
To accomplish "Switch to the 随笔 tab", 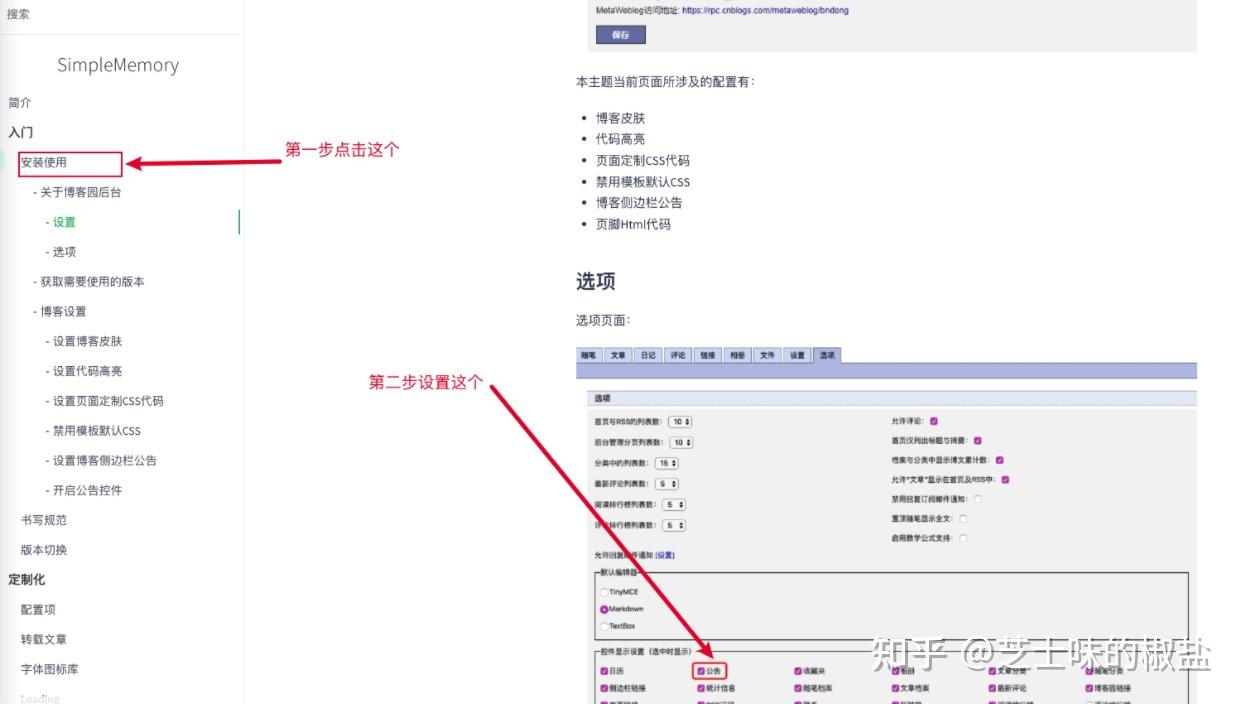I will (x=588, y=354).
